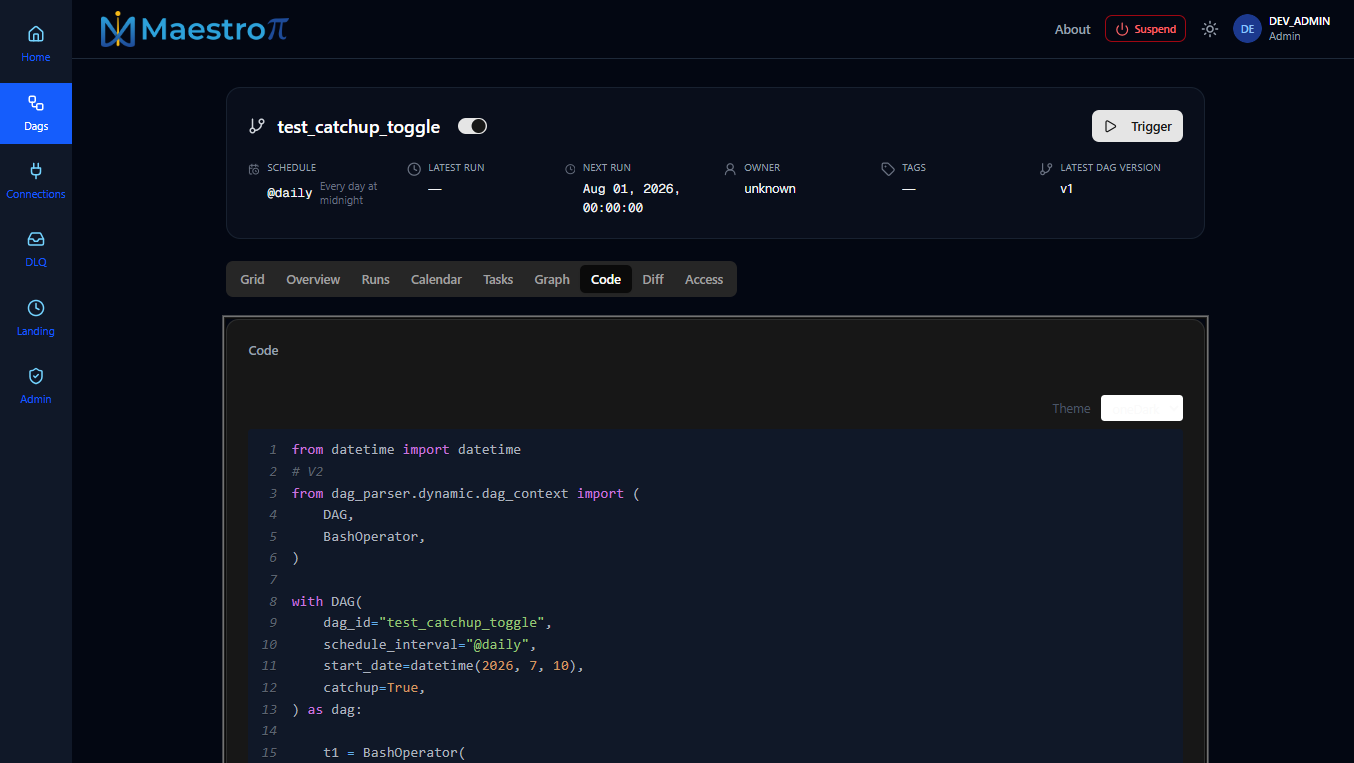Switch to the Grid tab
Viewport: 1354px width, 763px height.
(x=252, y=279)
